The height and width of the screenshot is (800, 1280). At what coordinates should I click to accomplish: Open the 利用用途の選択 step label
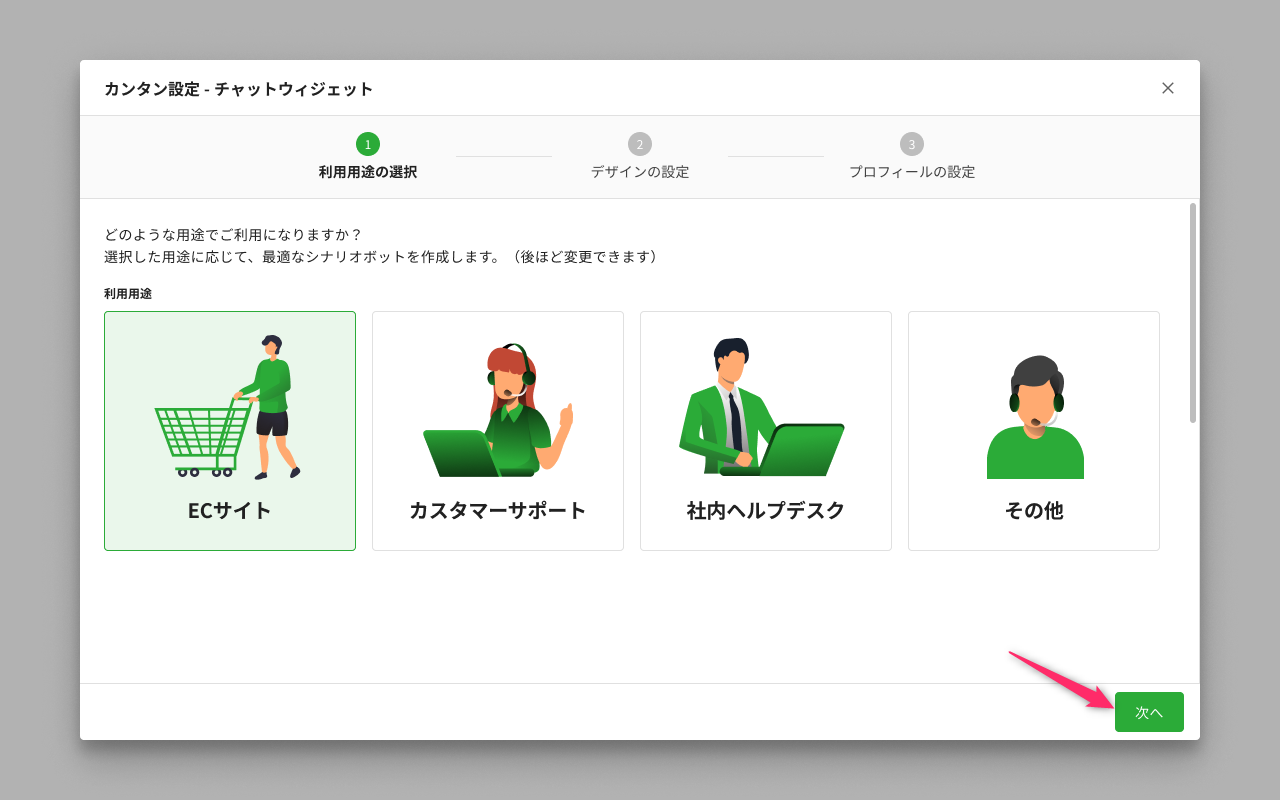pos(368,172)
